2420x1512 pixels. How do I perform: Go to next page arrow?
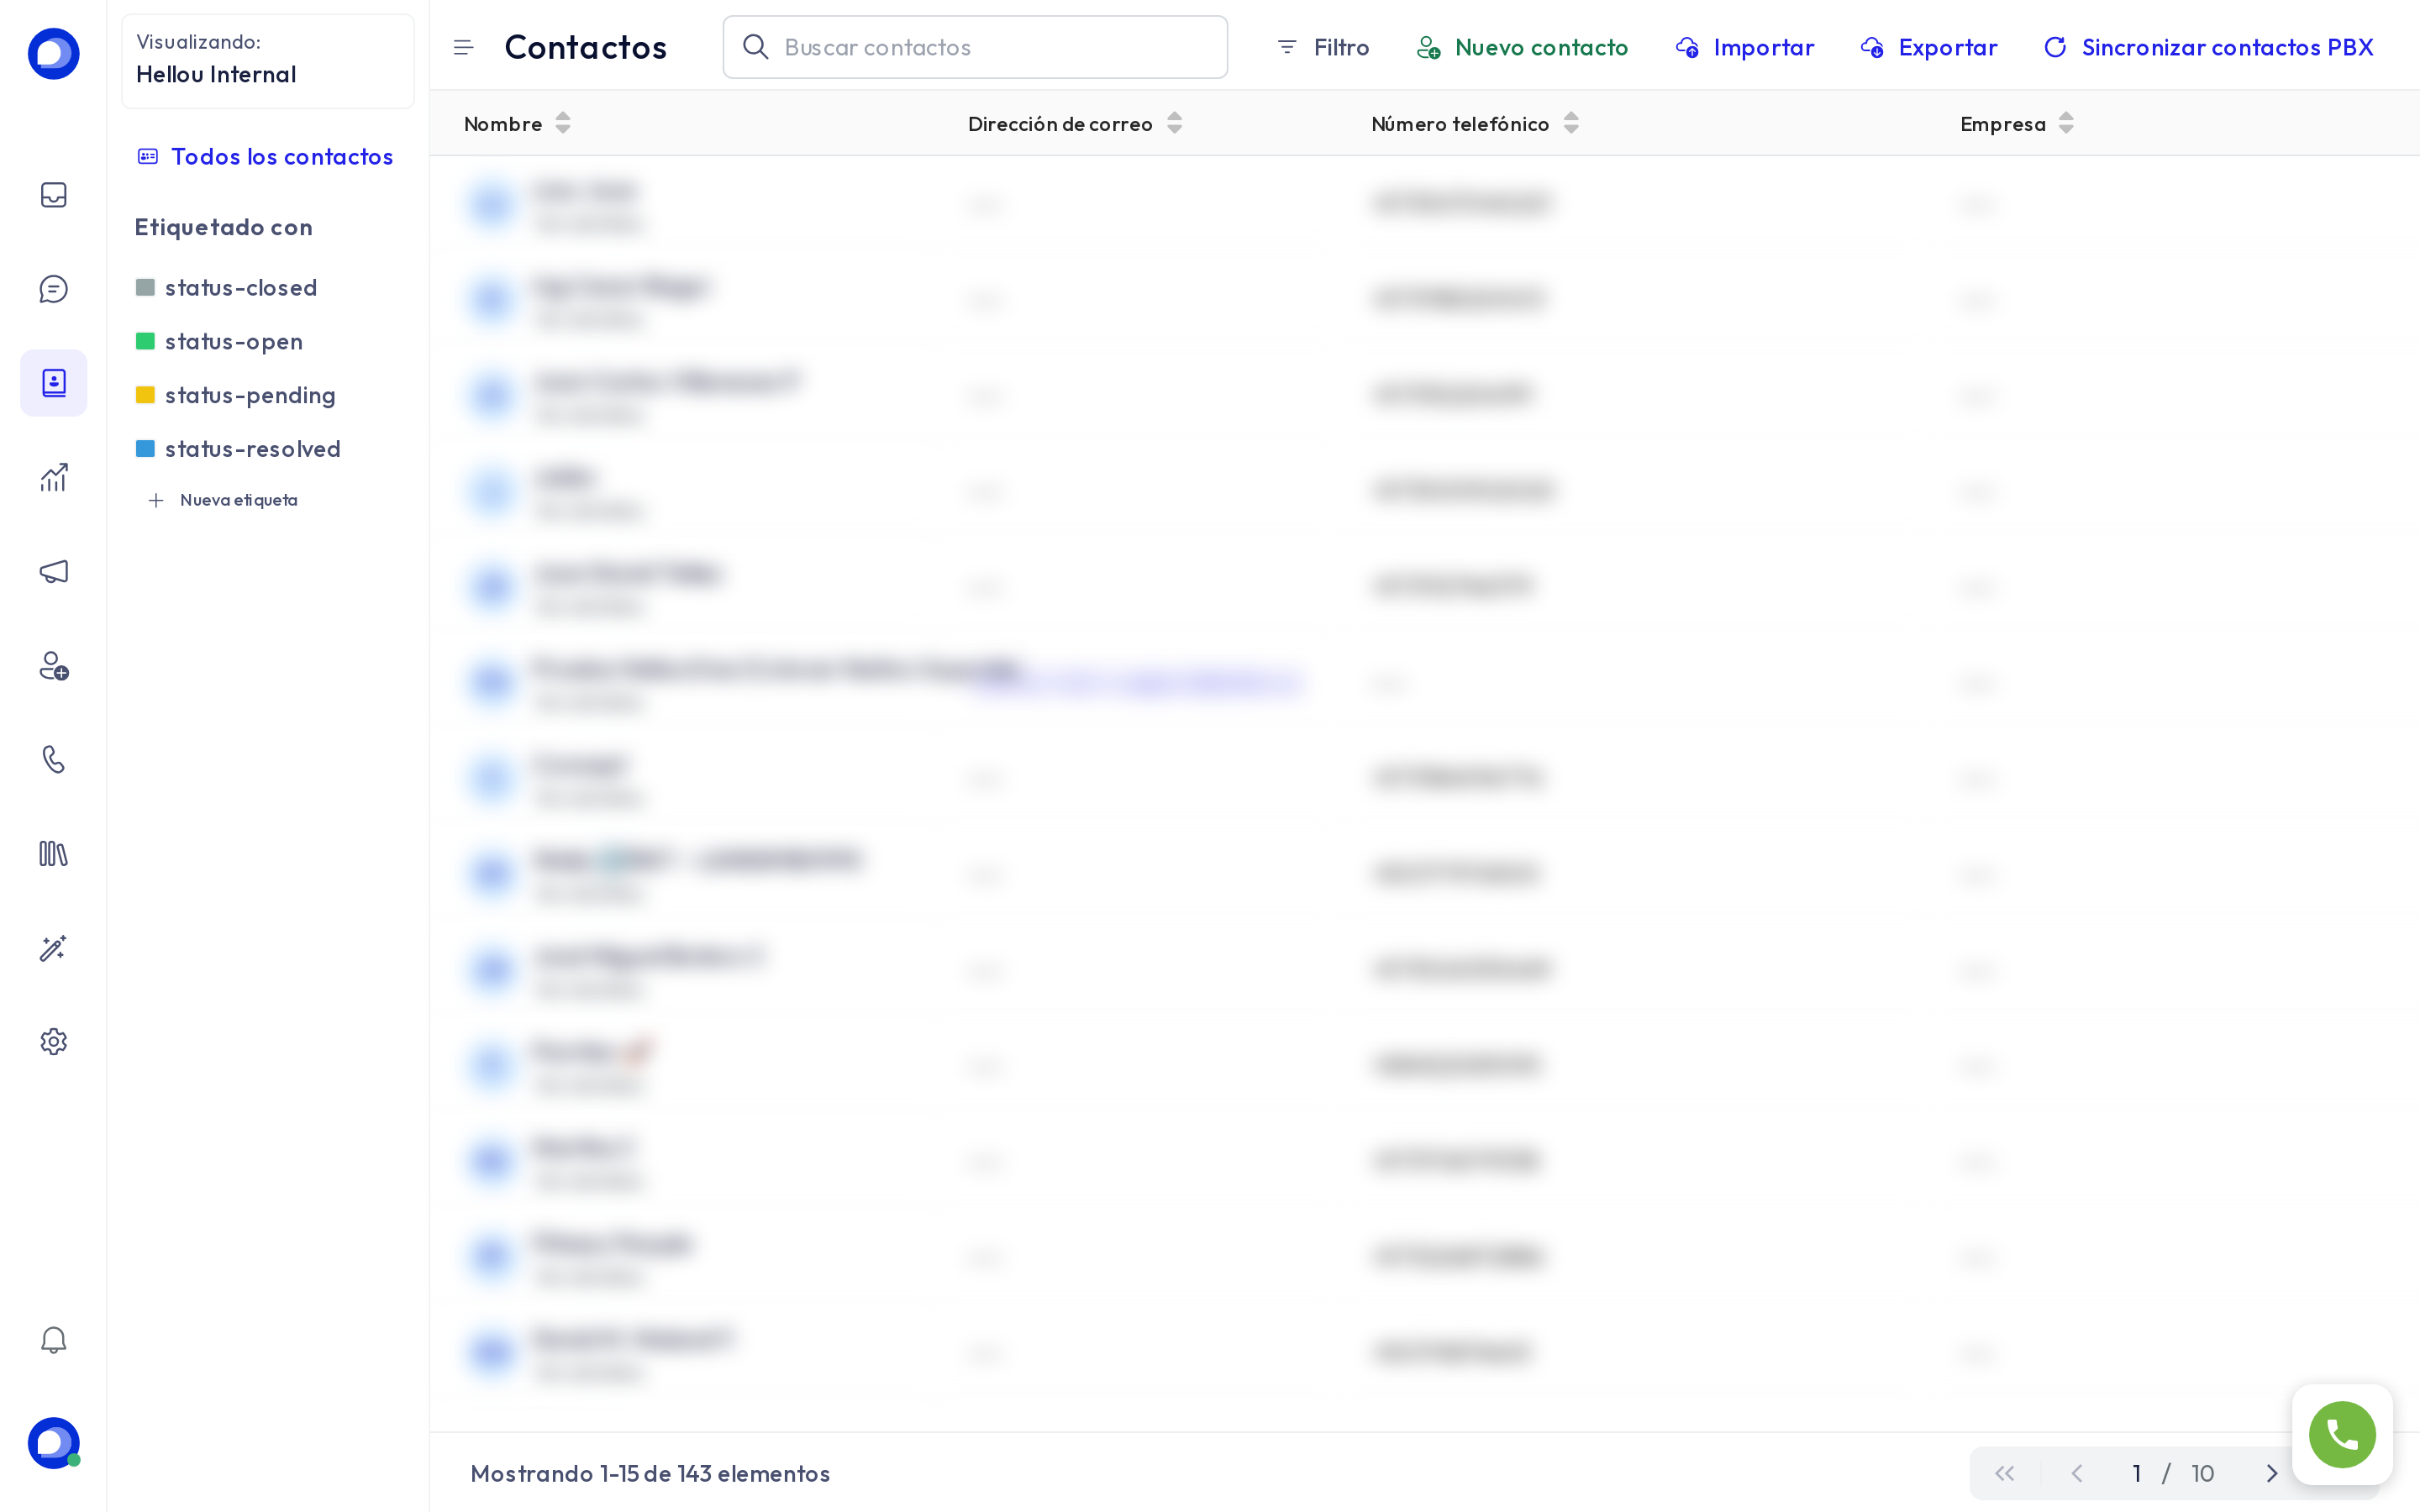[x=2271, y=1473]
